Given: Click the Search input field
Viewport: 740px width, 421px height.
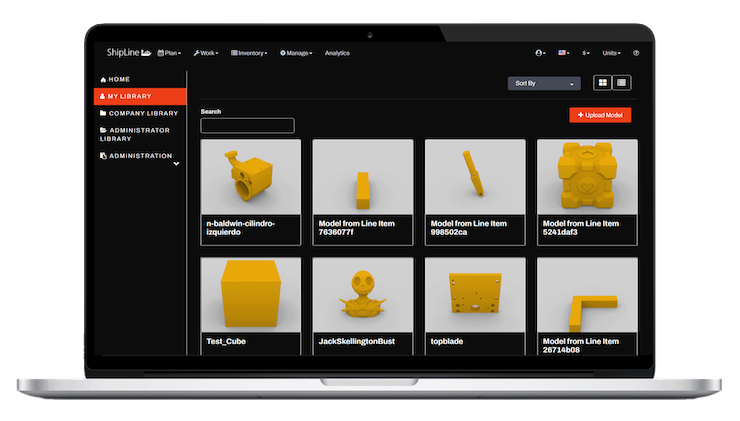Looking at the screenshot, I should 247,126.
